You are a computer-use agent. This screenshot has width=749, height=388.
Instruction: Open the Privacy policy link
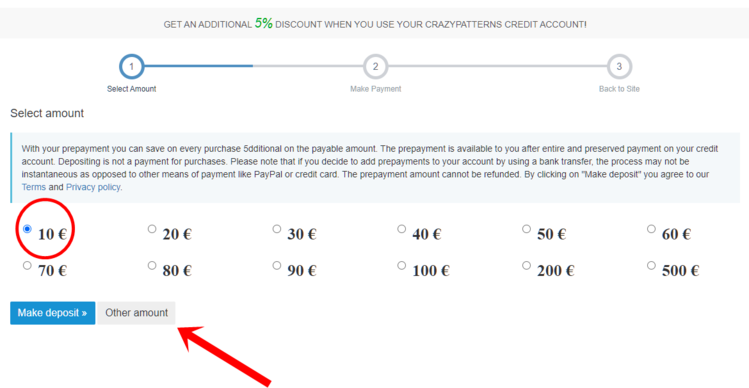pos(93,187)
